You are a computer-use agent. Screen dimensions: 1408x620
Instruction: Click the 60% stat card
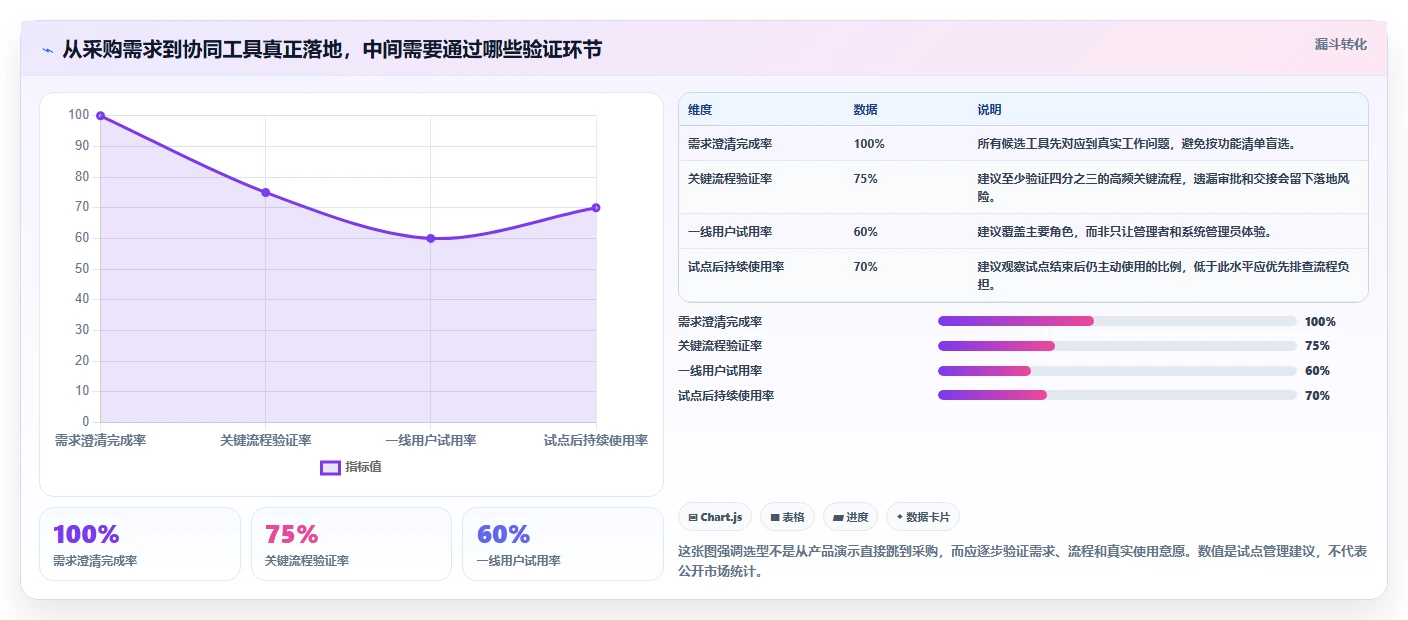(563, 544)
